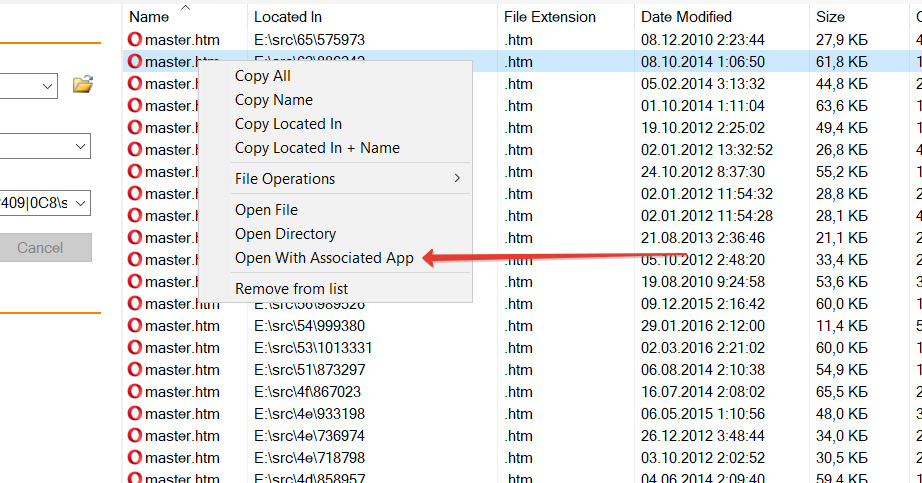922x483 pixels.
Task: Click Opera icon in row dated 24.10.2012
Action: point(135,171)
